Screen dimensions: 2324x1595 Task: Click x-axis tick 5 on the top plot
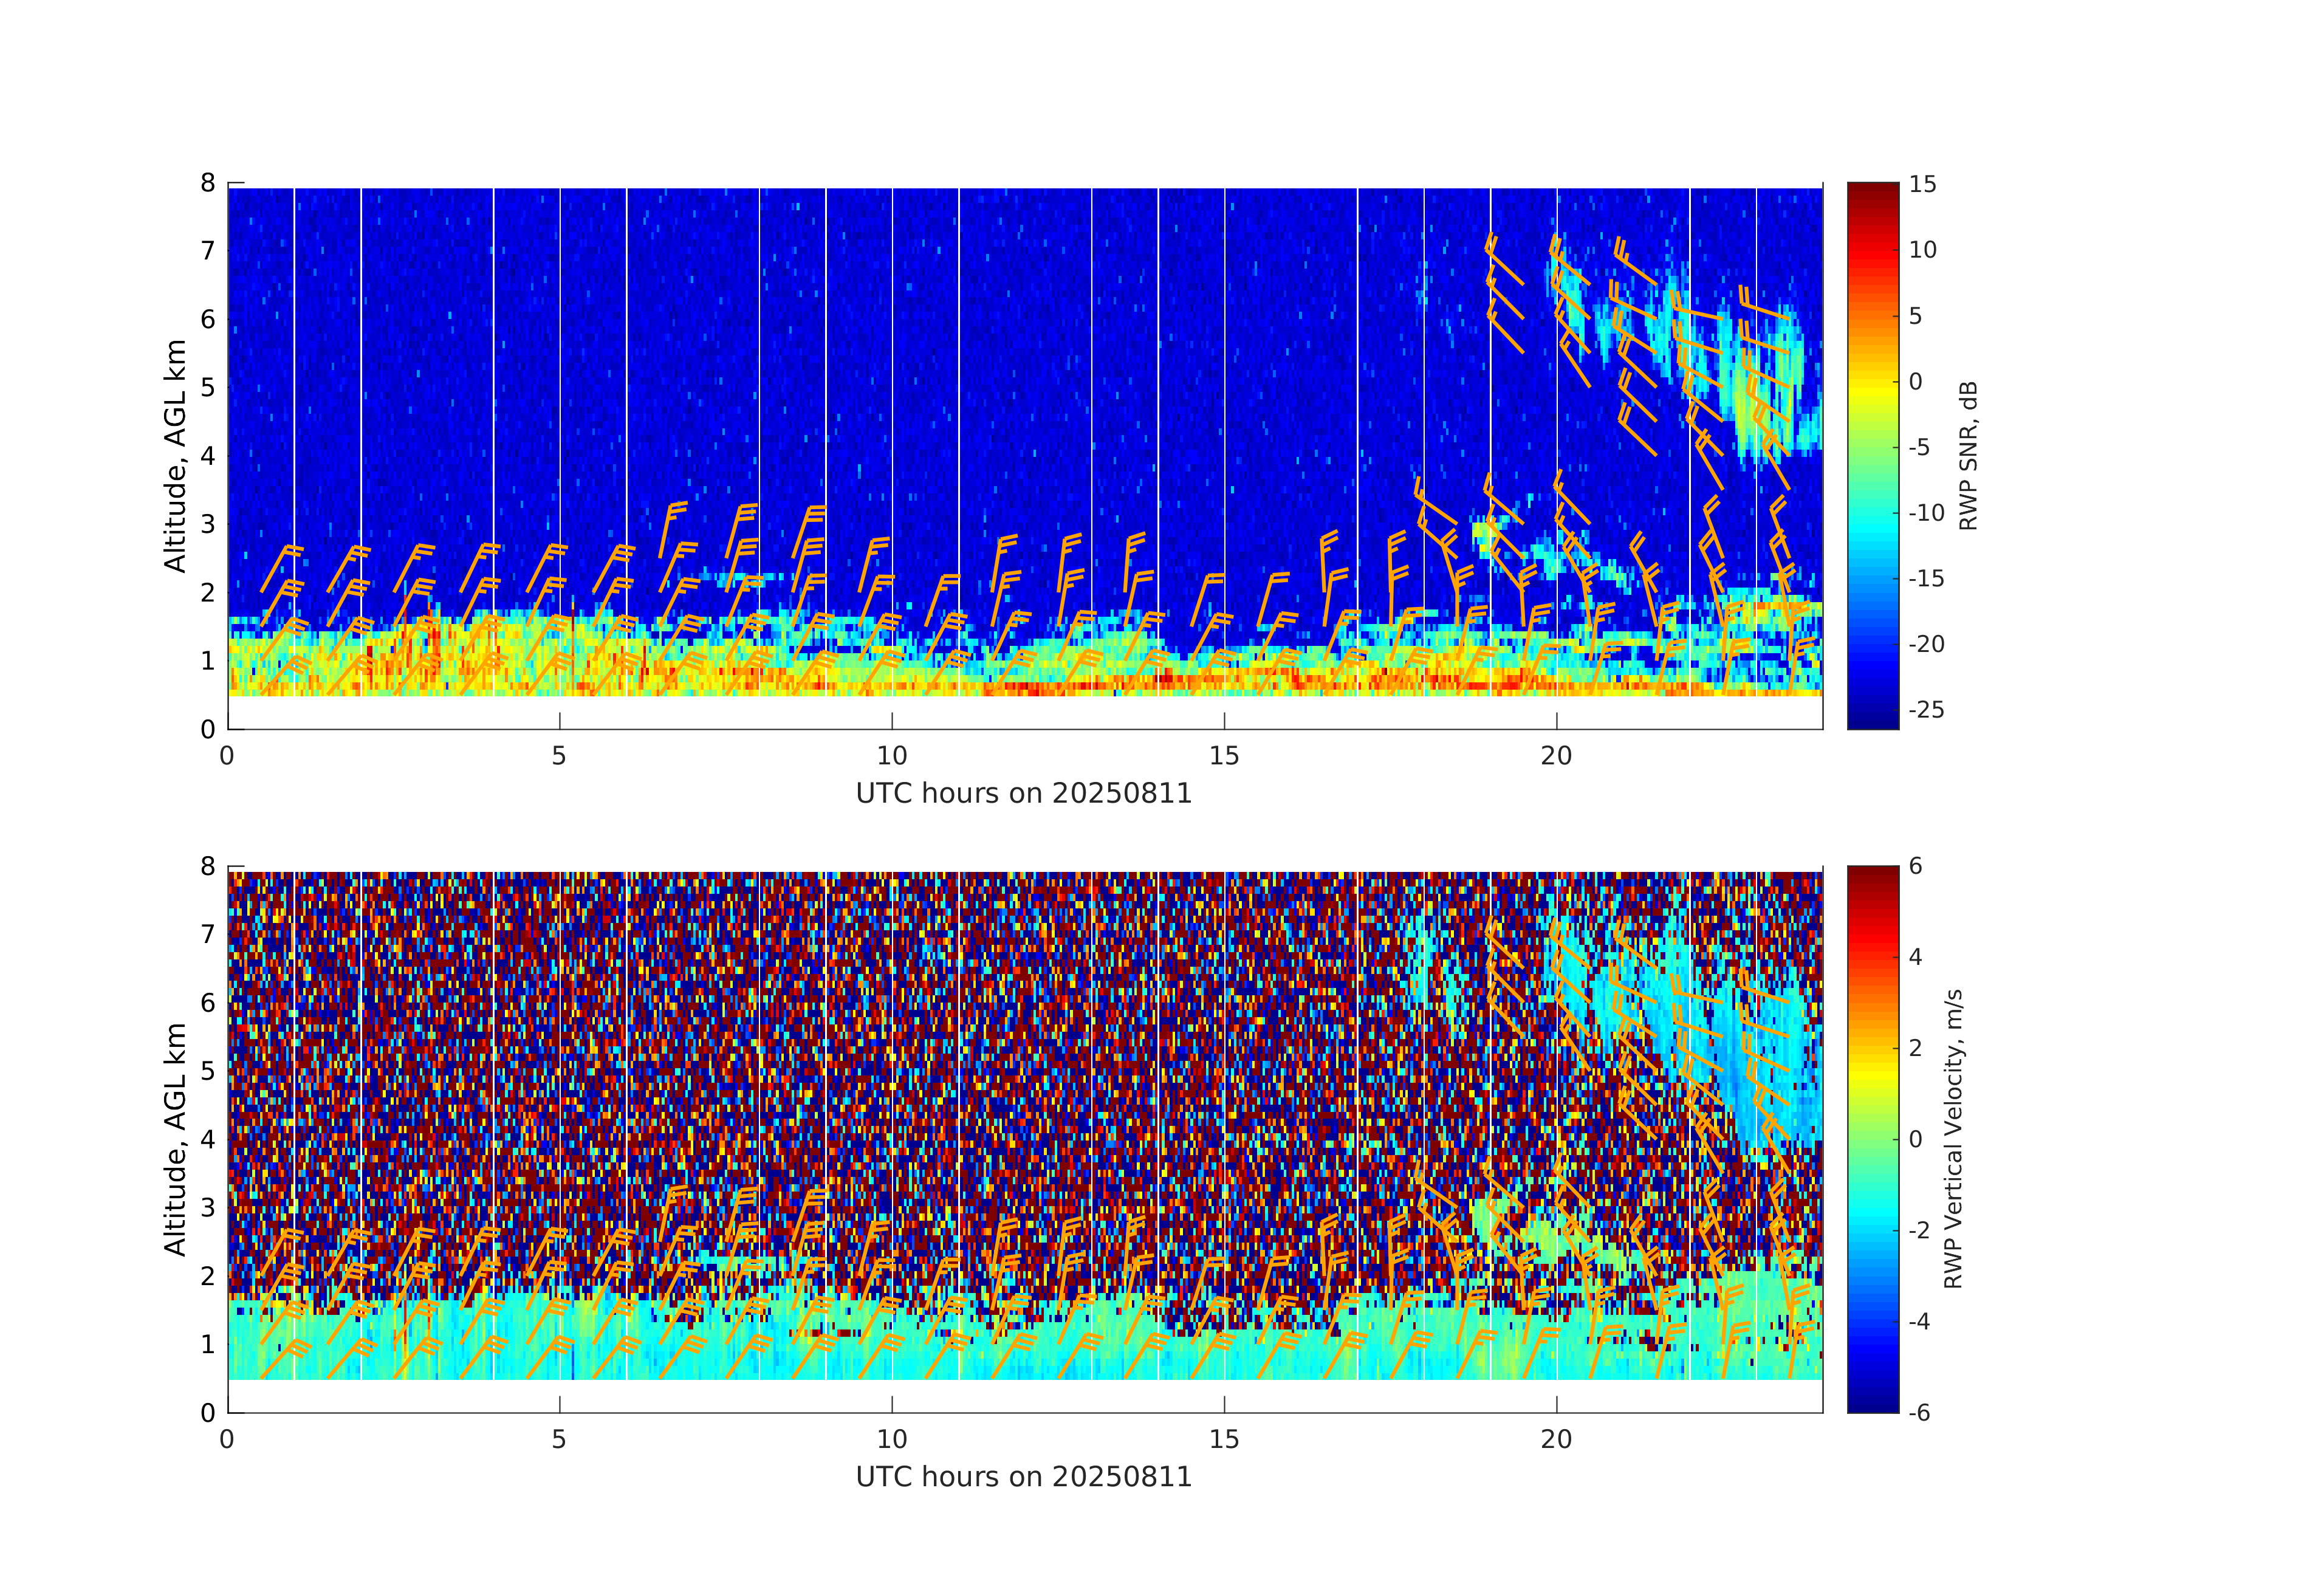click(x=559, y=756)
